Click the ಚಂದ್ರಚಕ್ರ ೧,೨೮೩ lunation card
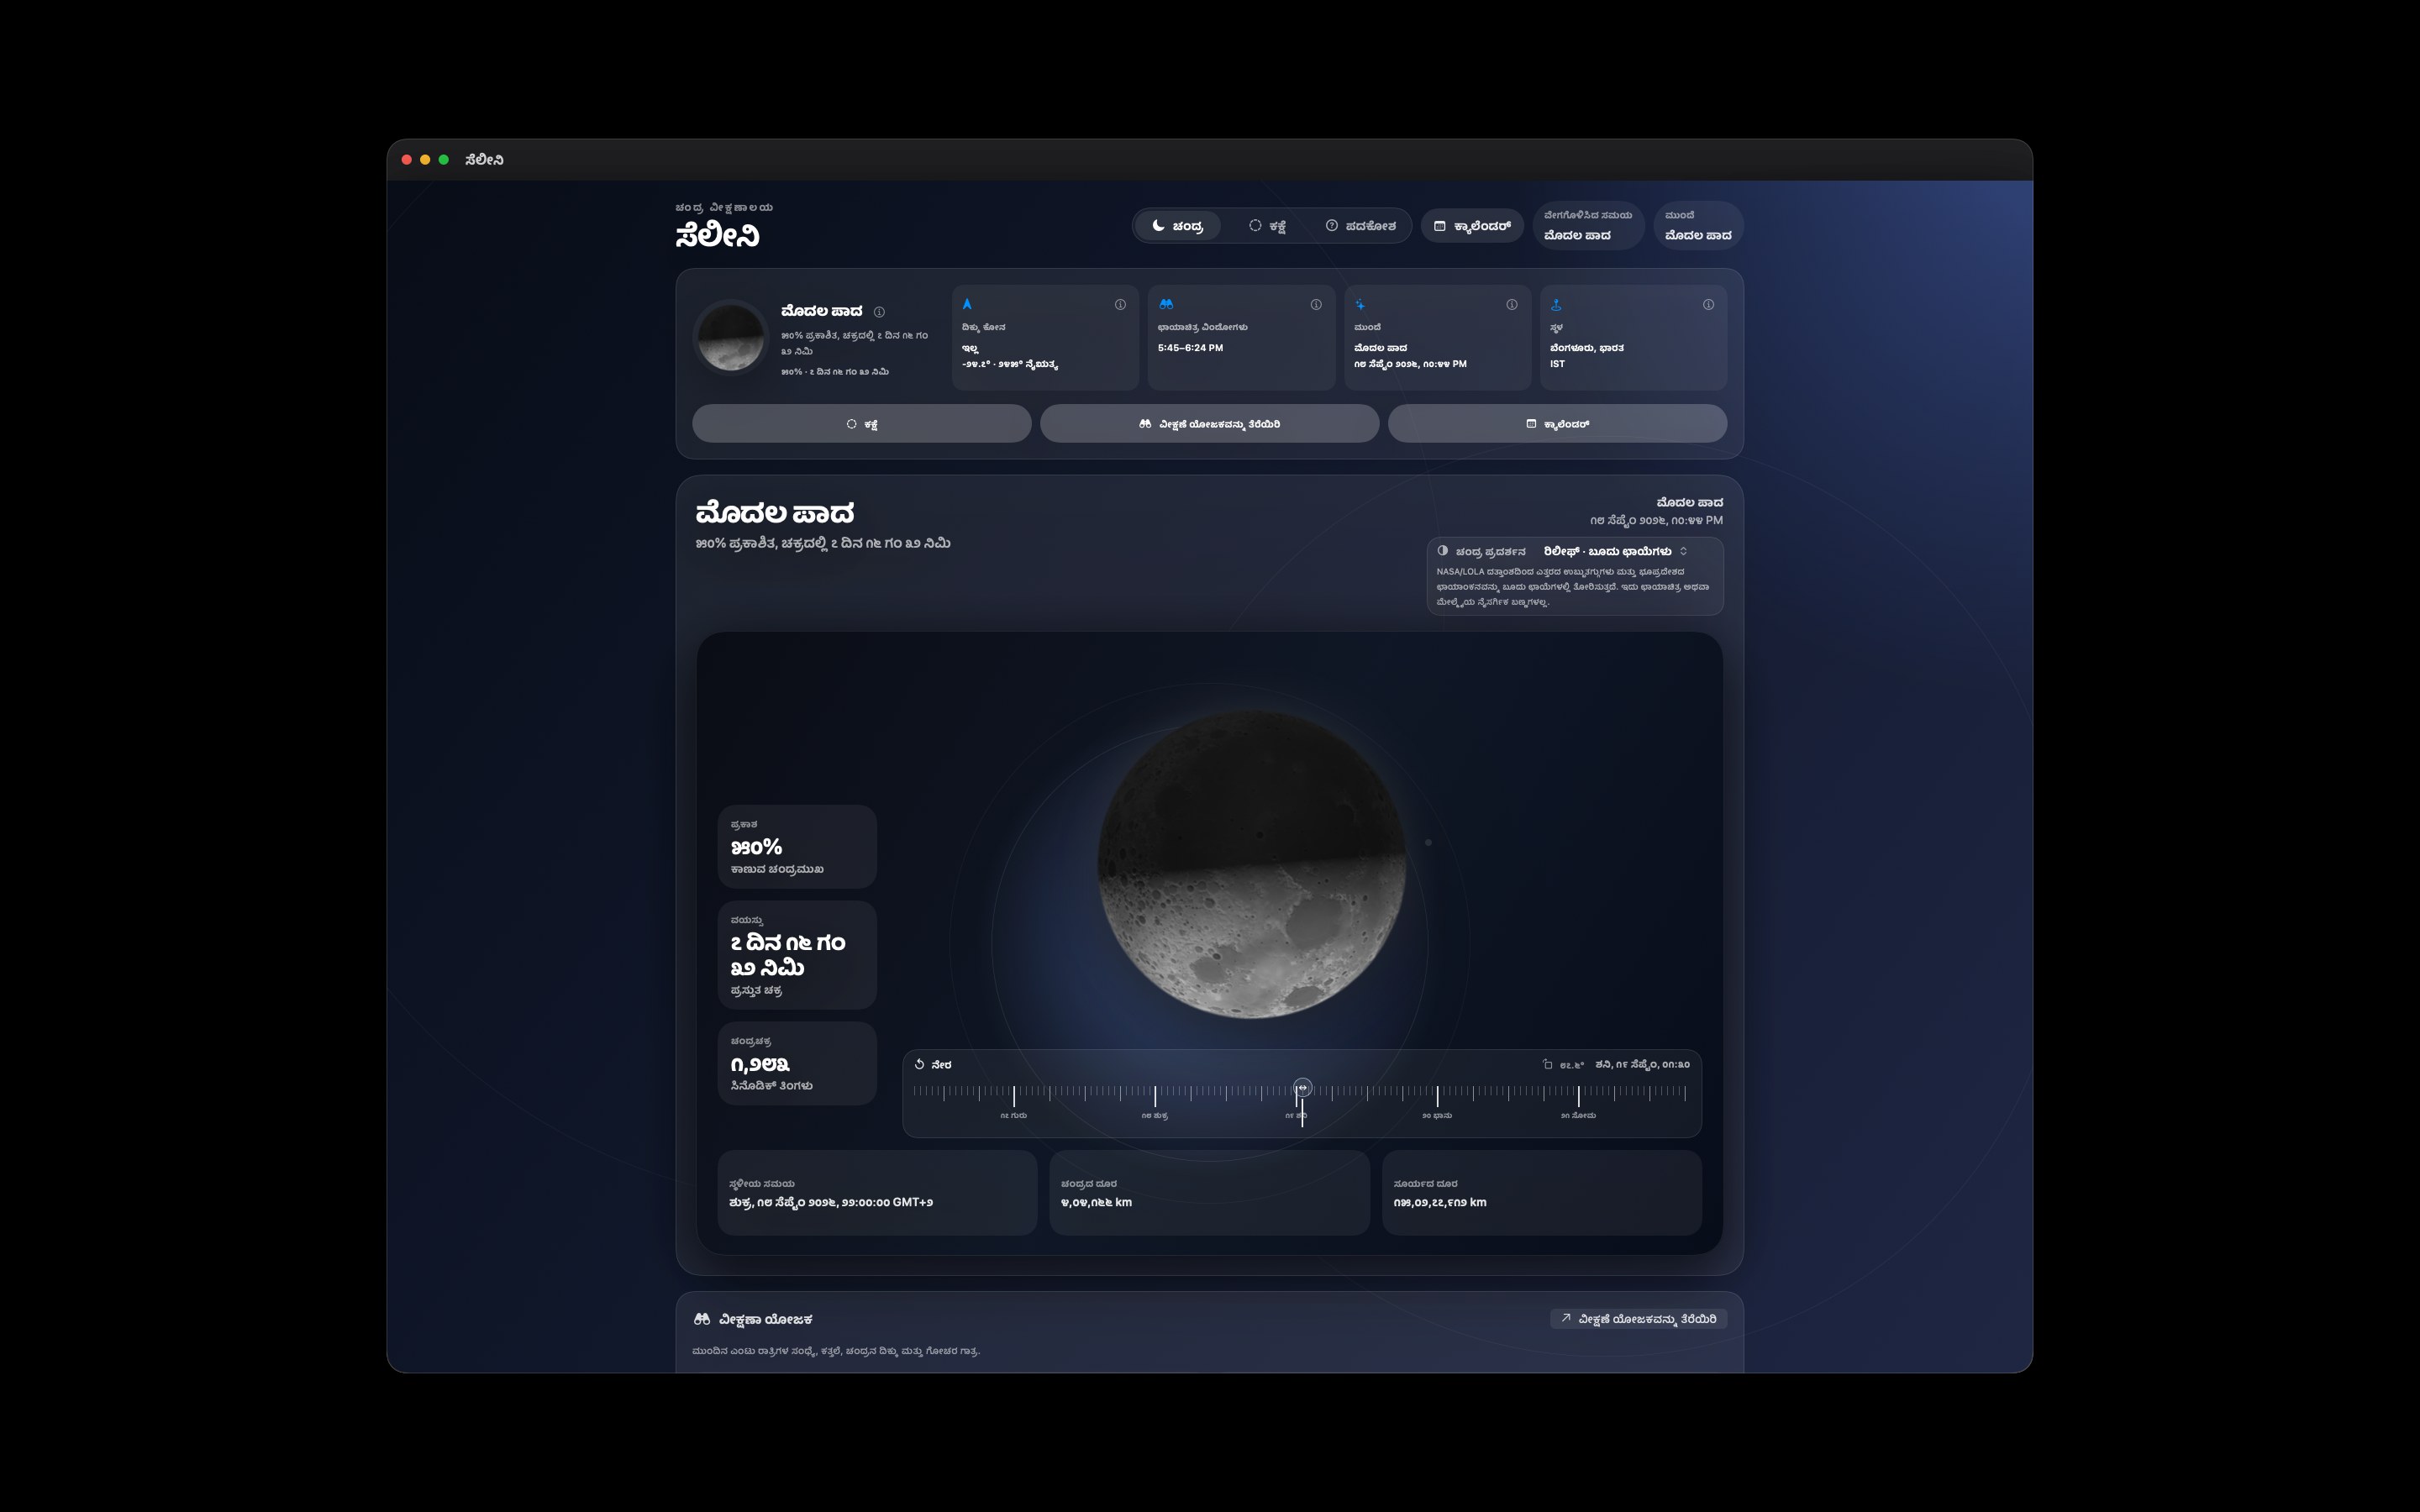Image resolution: width=2420 pixels, height=1512 pixels. click(797, 1063)
